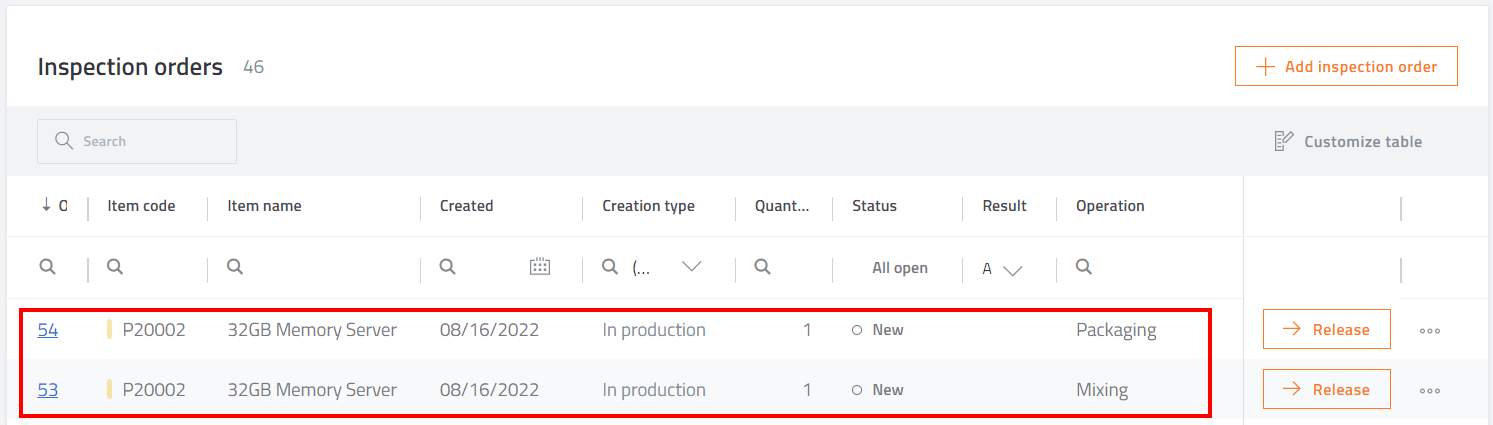The image size is (1493, 425).
Task: Click Customize table
Action: point(1348,142)
